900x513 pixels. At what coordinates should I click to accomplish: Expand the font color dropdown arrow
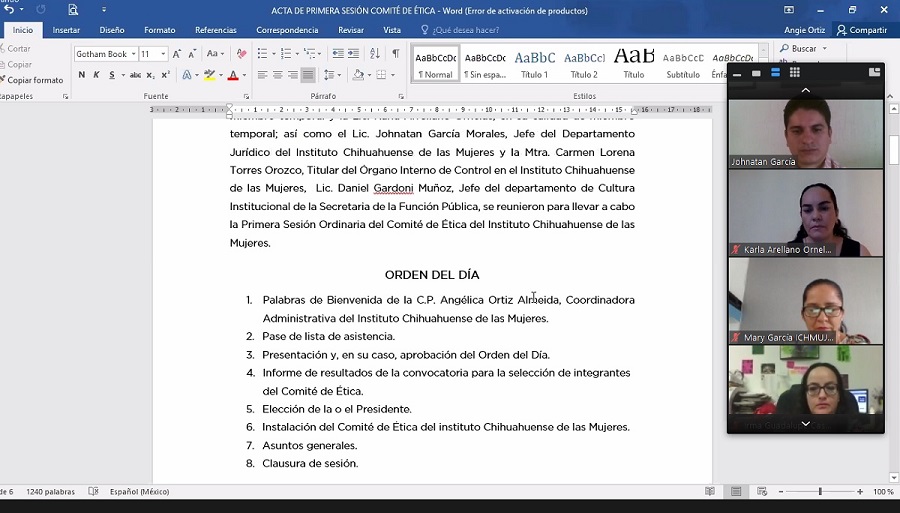pyautogui.click(x=244, y=75)
